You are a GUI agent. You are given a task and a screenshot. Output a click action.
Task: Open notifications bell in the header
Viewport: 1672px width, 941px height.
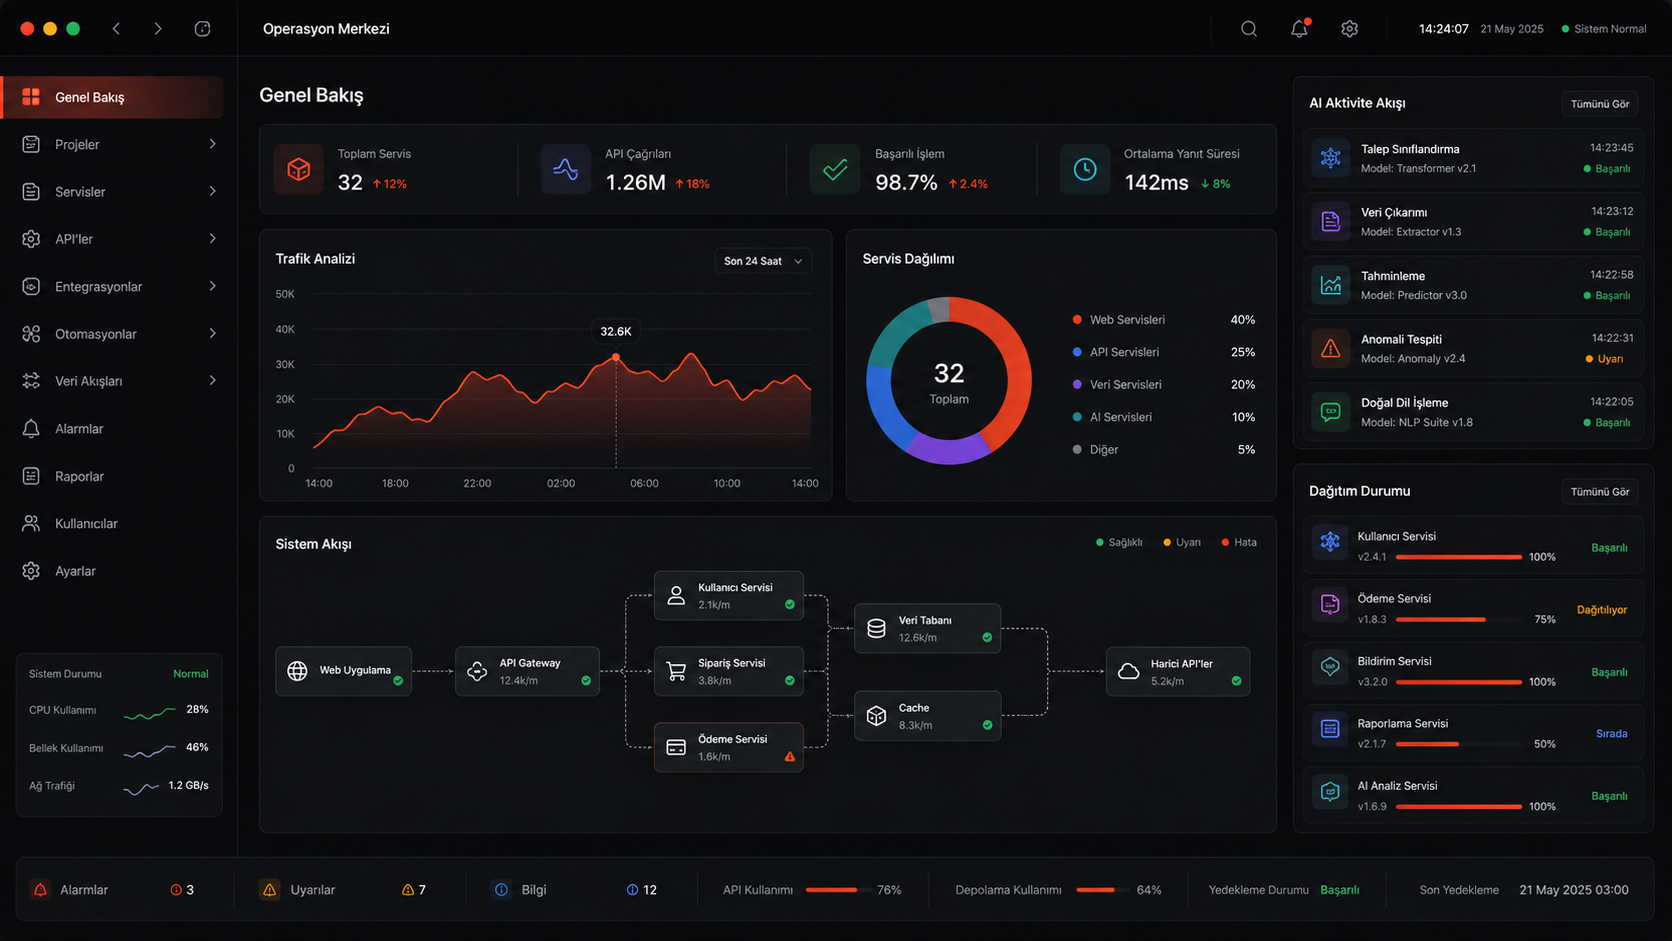coord(1299,28)
